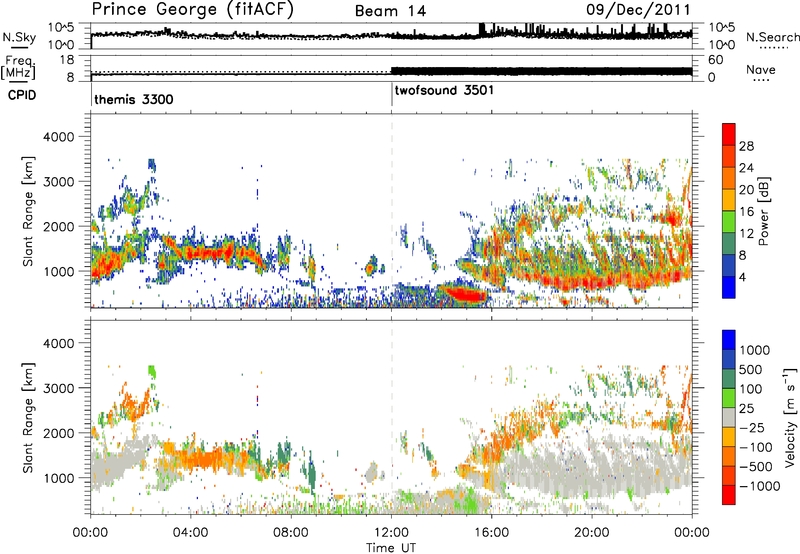Viewport: 800px width, 554px height.
Task: Click the 'CPID' label
Action: click(x=21, y=95)
